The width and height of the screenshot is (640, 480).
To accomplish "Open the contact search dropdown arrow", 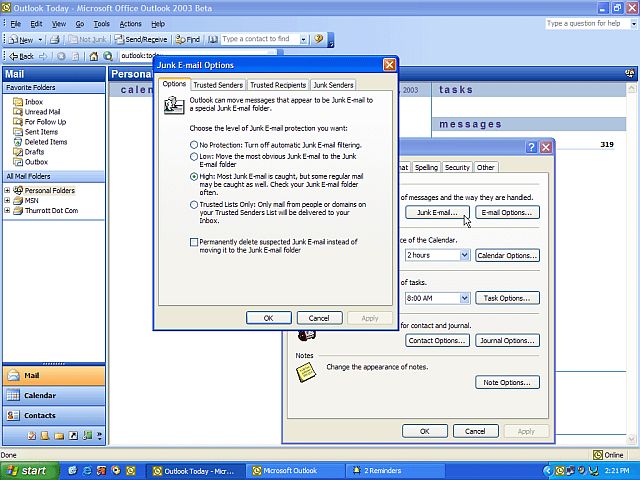I will pos(303,40).
